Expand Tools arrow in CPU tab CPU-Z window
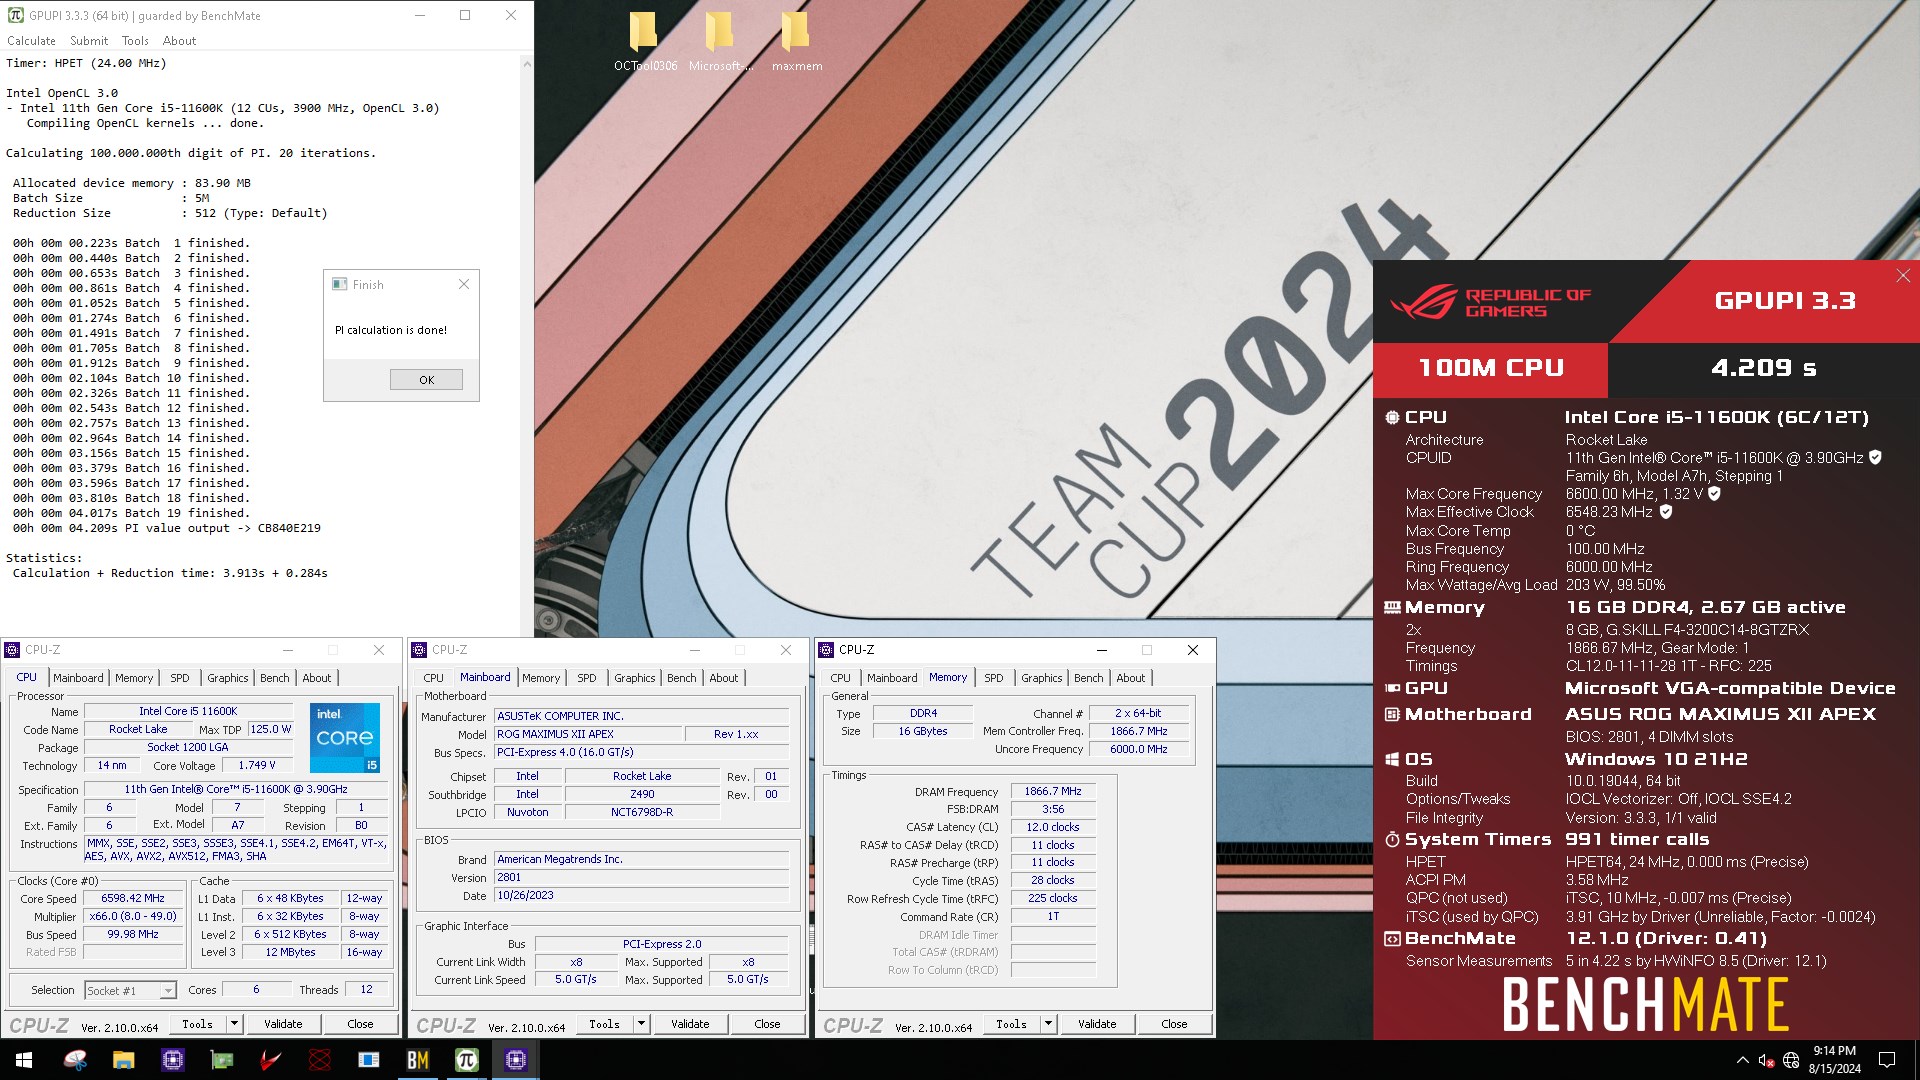Screen dimensions: 1920x1080 click(x=234, y=1023)
